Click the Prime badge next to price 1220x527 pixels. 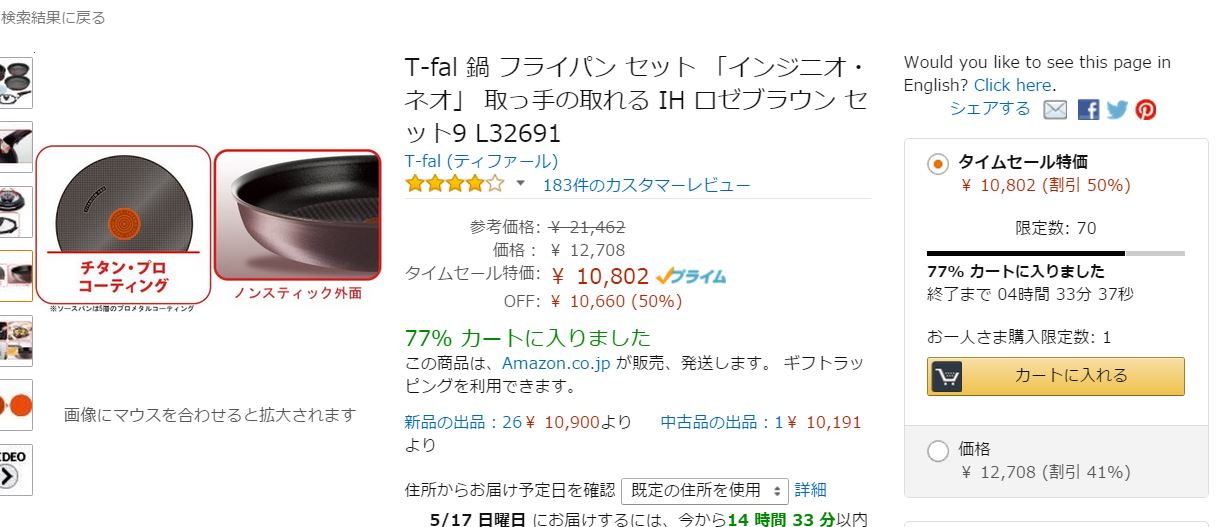pos(692,276)
